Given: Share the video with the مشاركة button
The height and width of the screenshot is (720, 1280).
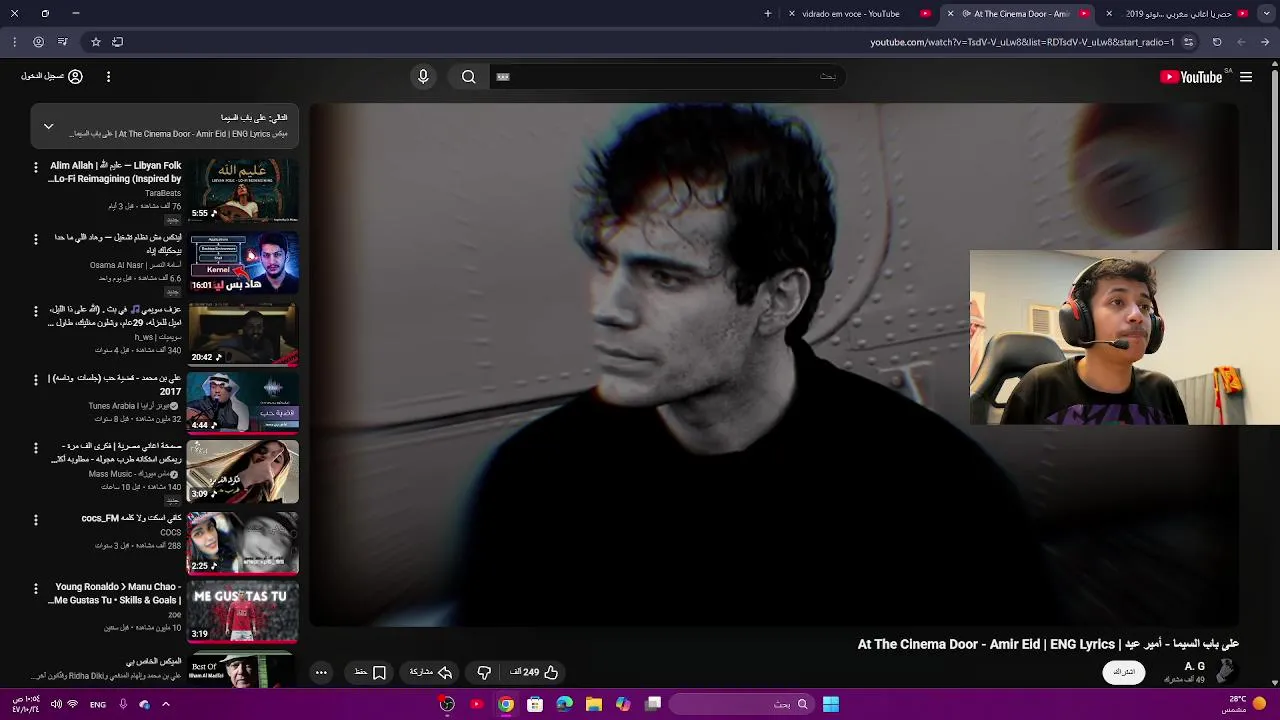Looking at the screenshot, I should coord(431,672).
